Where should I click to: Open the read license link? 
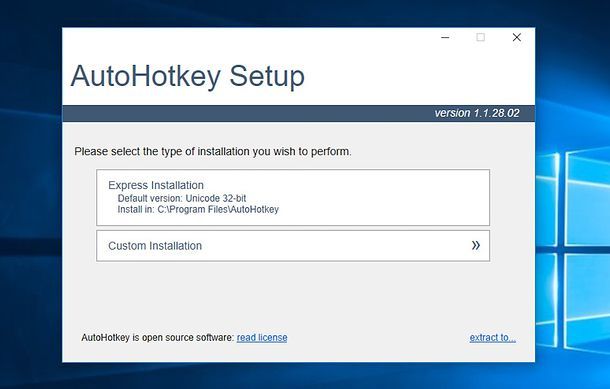(x=262, y=337)
